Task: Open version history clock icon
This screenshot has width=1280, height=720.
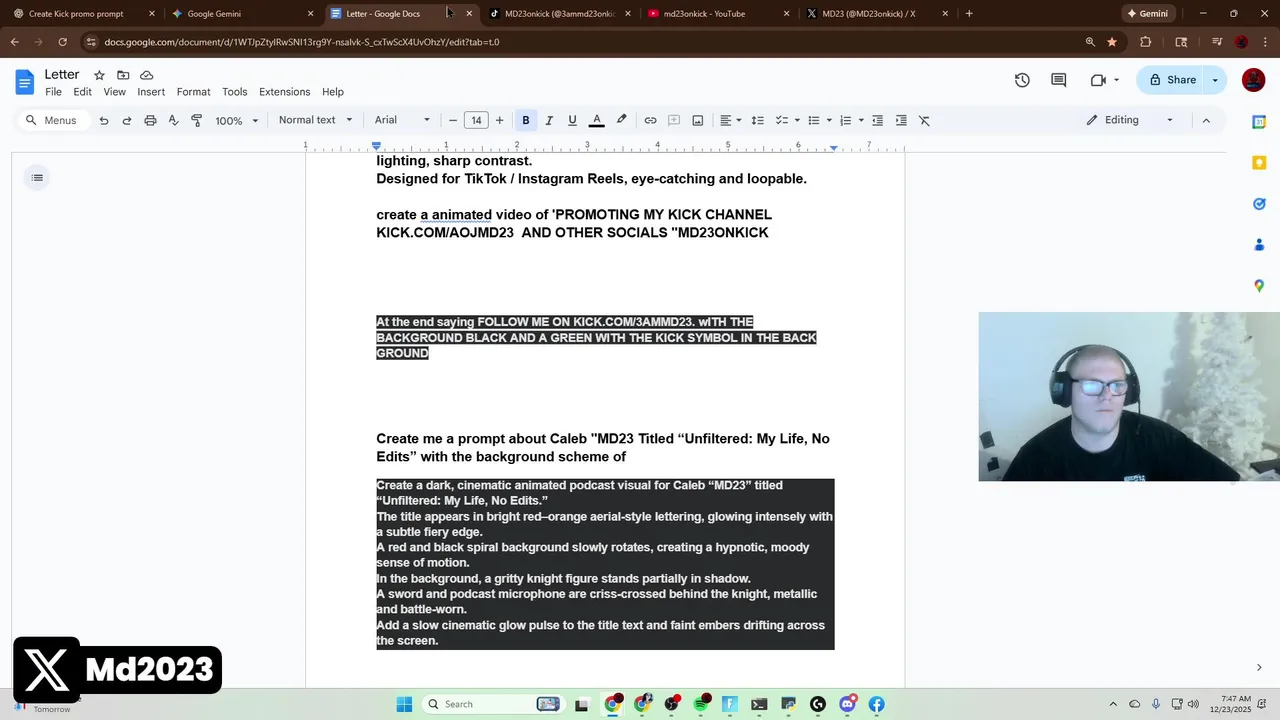Action: coord(1022,80)
